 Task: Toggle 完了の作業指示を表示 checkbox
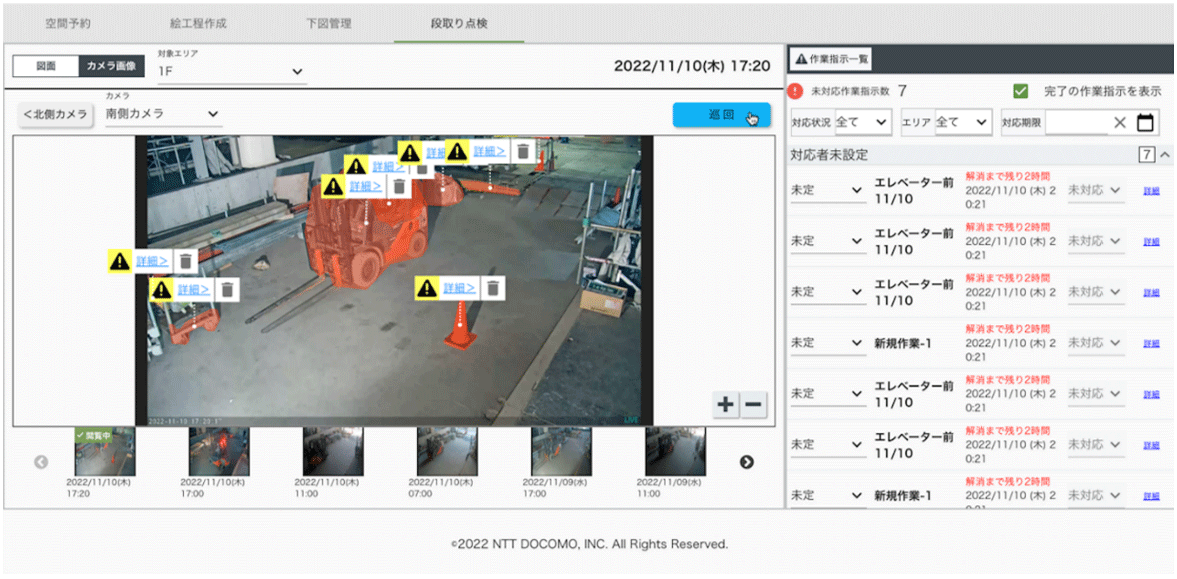pos(1020,91)
